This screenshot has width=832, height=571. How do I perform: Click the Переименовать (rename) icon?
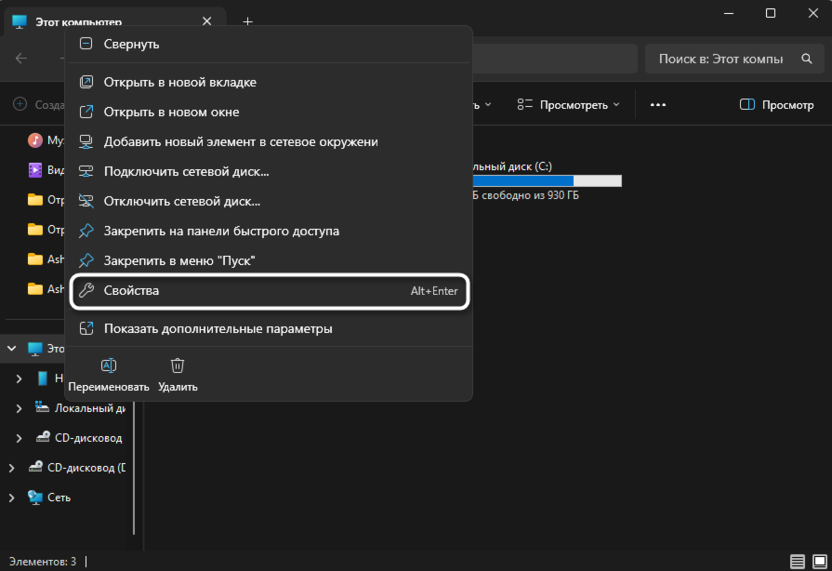(x=108, y=366)
